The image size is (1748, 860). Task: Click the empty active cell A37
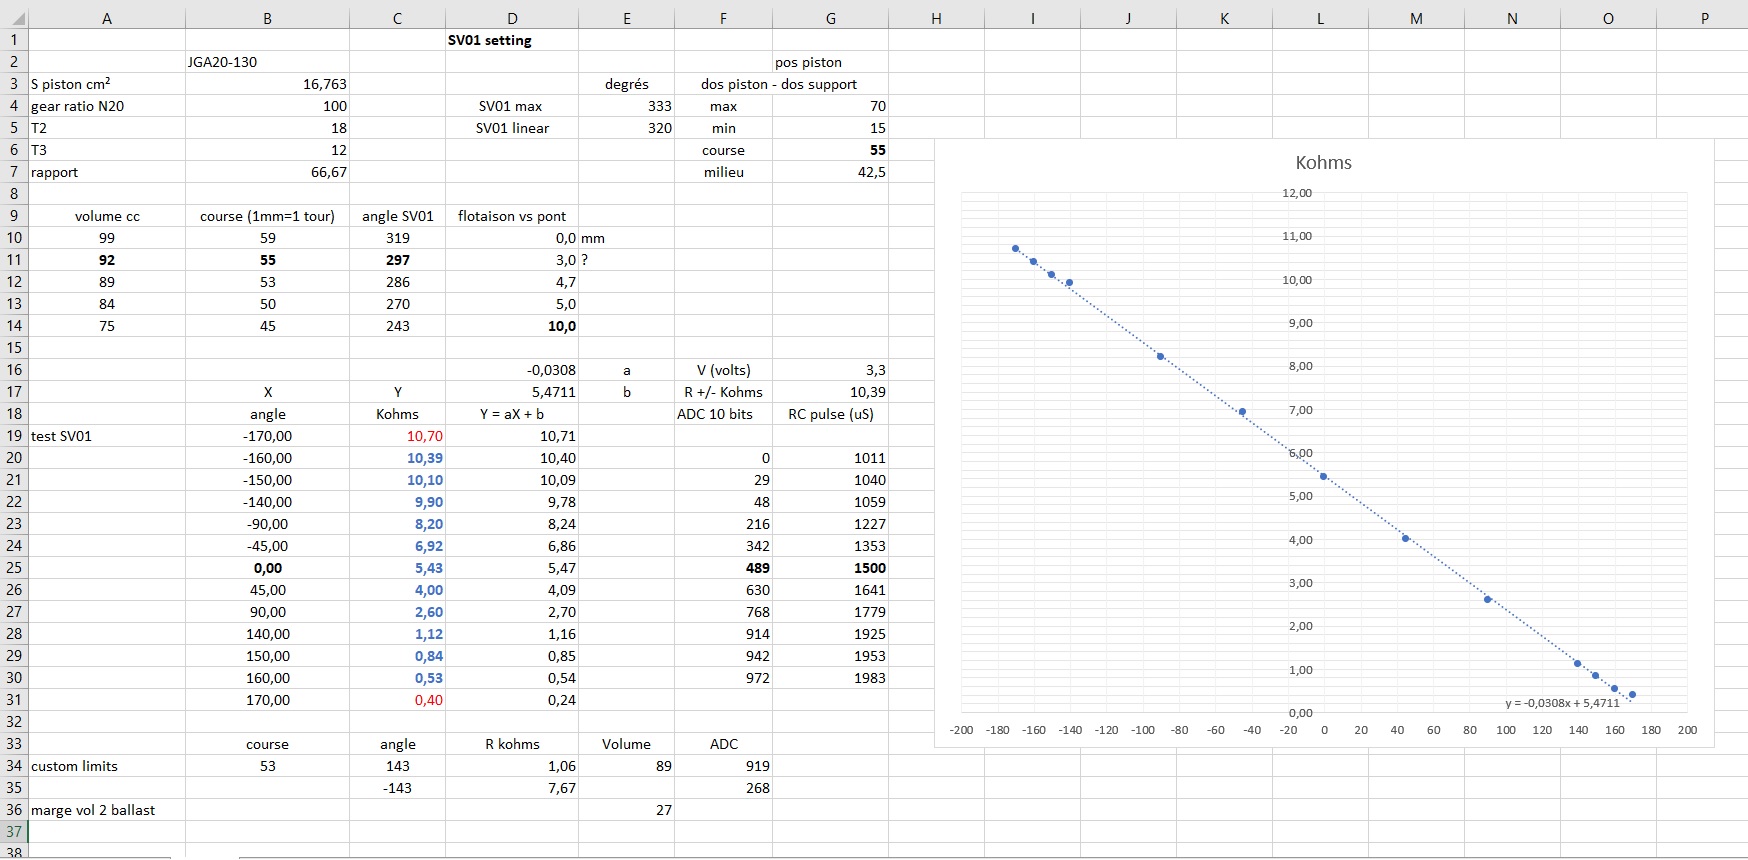(x=106, y=832)
